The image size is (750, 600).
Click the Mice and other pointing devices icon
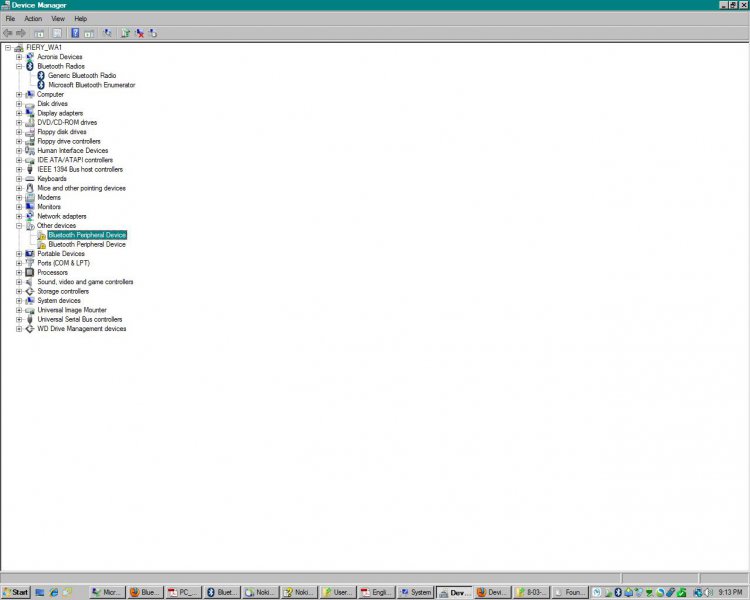pyautogui.click(x=30, y=188)
